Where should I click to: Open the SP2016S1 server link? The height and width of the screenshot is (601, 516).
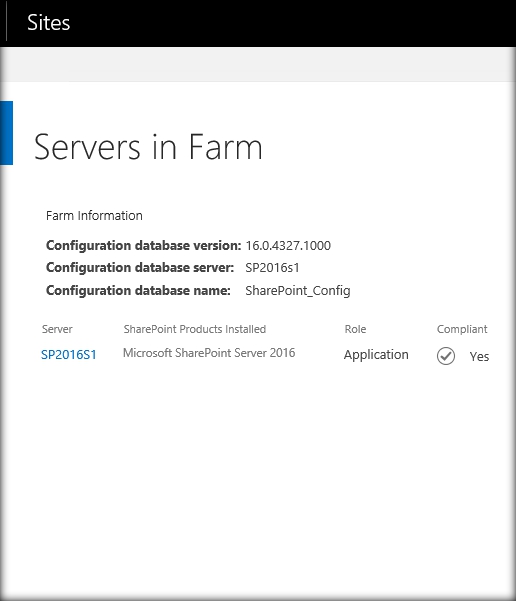point(69,355)
